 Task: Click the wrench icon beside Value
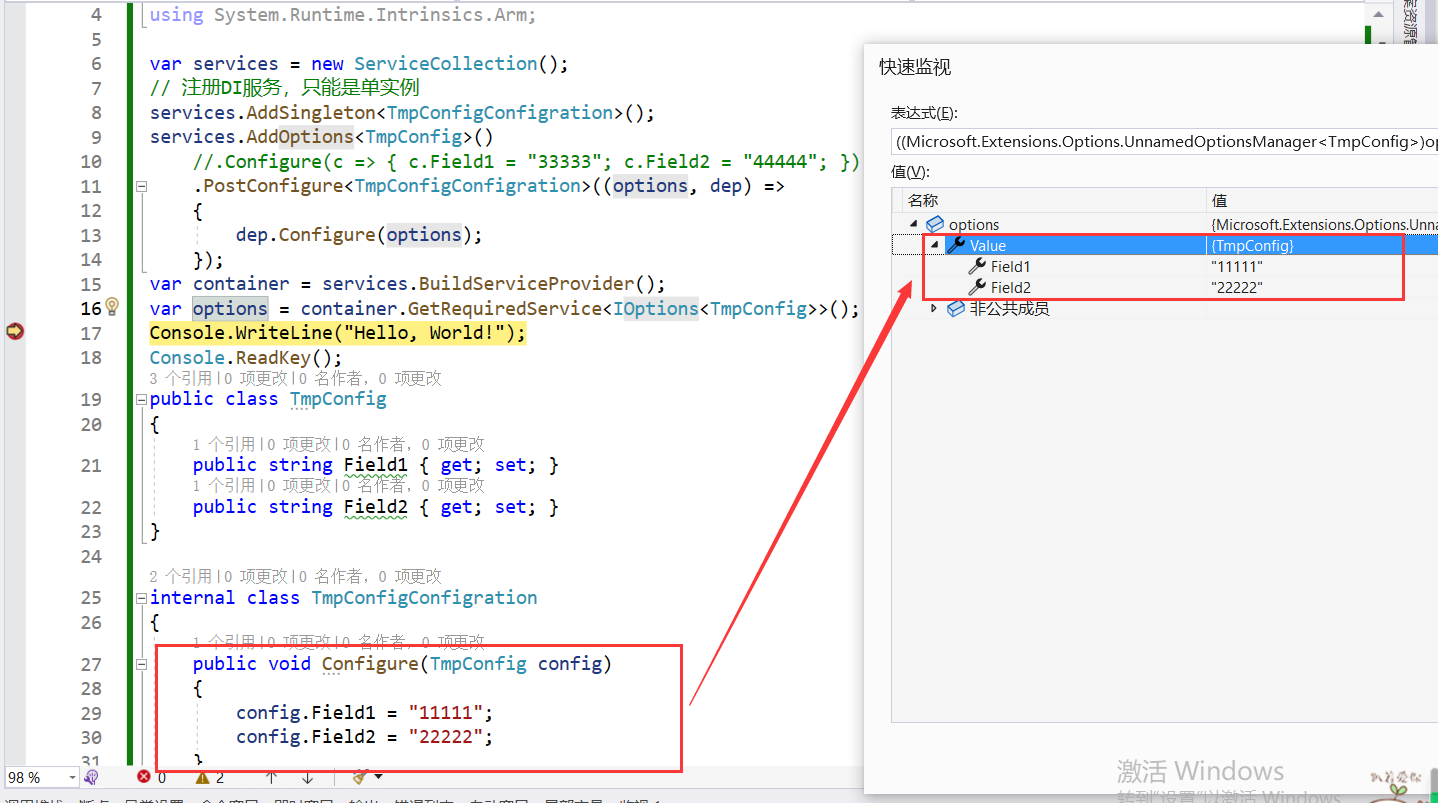click(956, 245)
